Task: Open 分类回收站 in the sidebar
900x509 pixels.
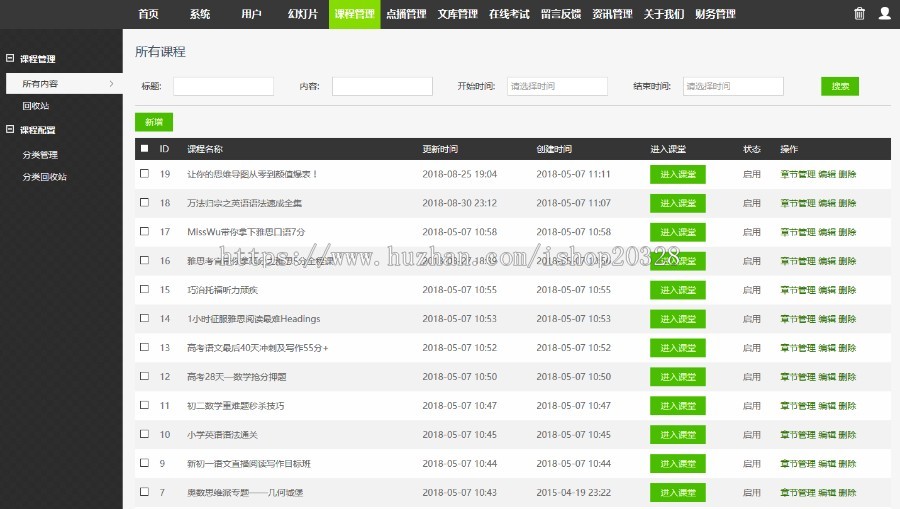Action: (x=44, y=177)
